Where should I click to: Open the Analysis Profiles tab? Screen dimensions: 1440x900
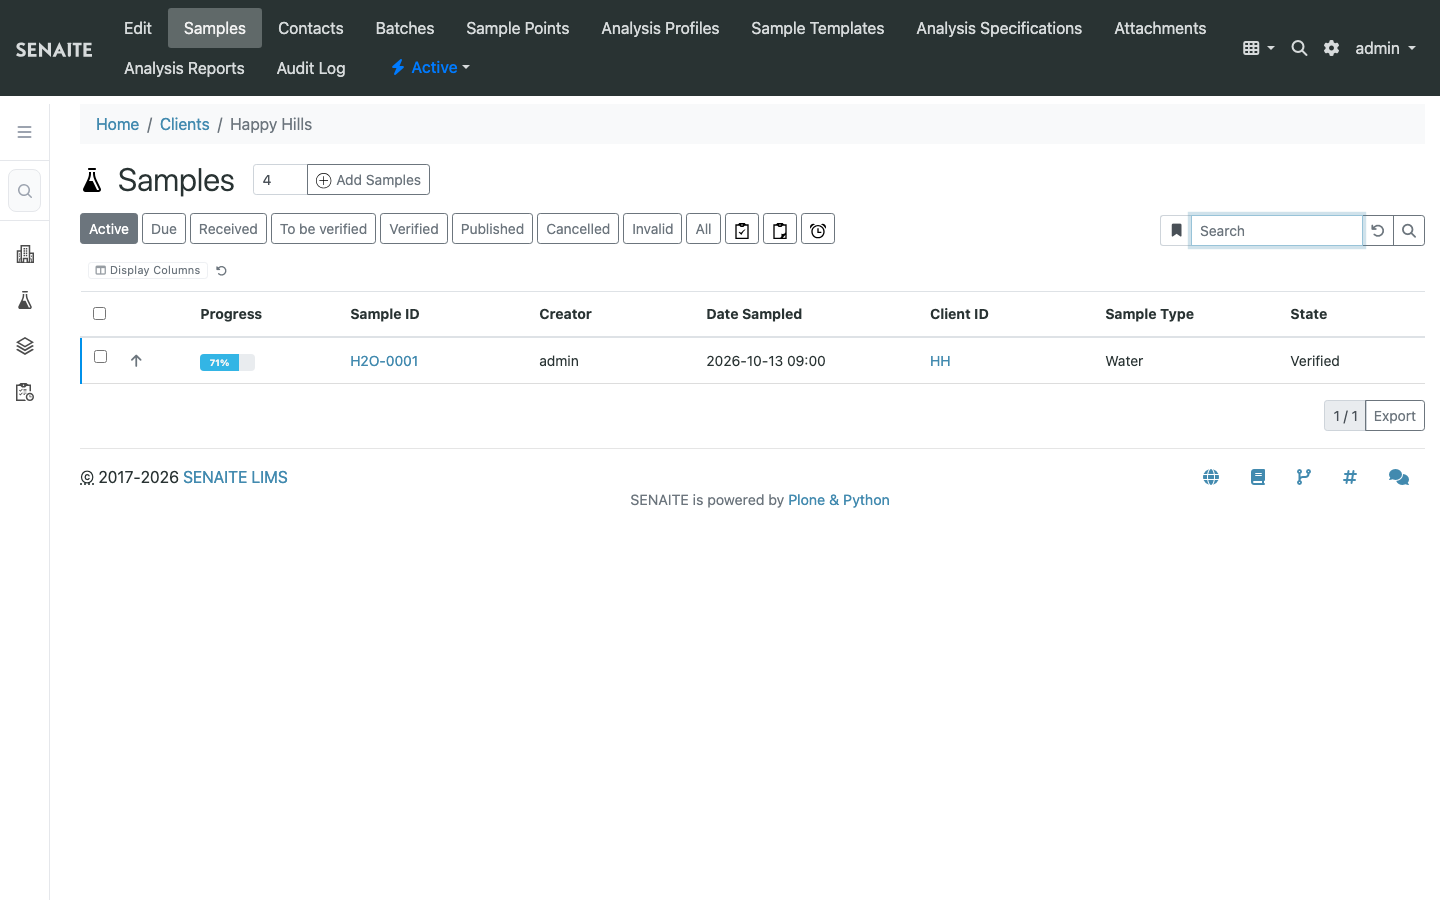660,28
